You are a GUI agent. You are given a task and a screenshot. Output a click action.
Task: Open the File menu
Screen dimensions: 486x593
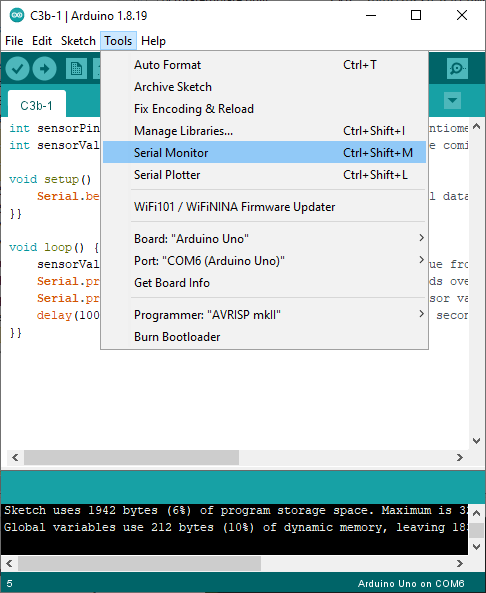(14, 41)
